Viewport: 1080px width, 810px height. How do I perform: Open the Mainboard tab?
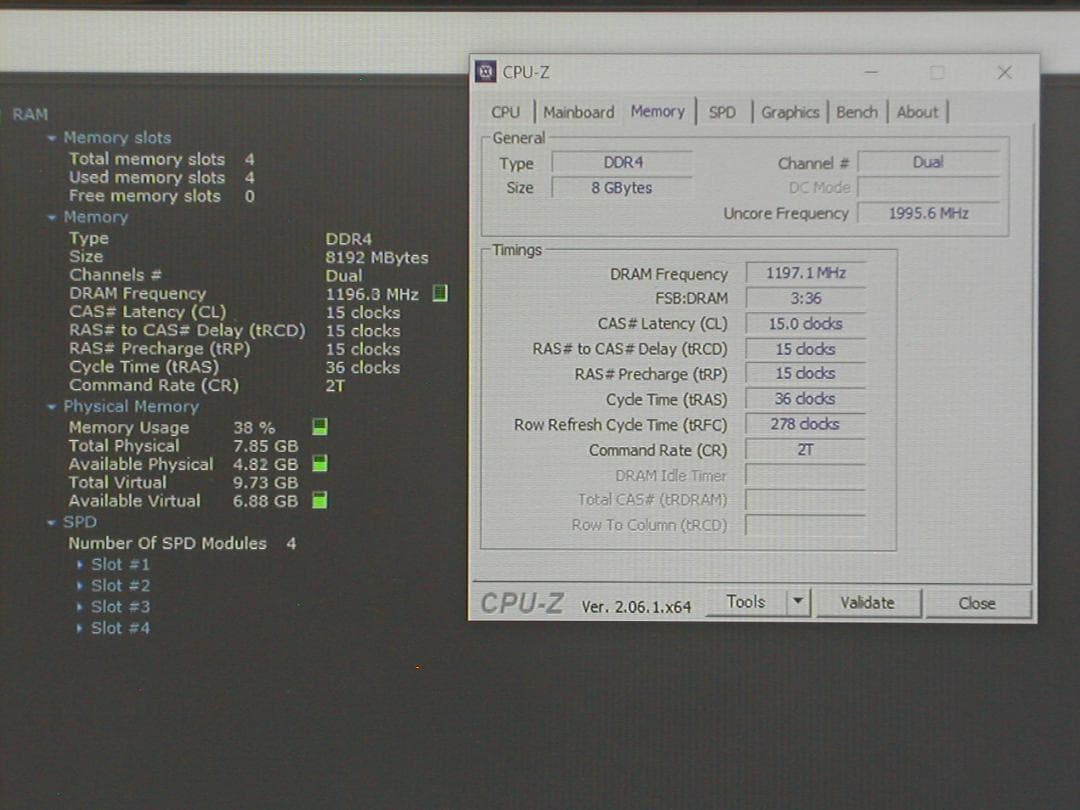(x=578, y=112)
